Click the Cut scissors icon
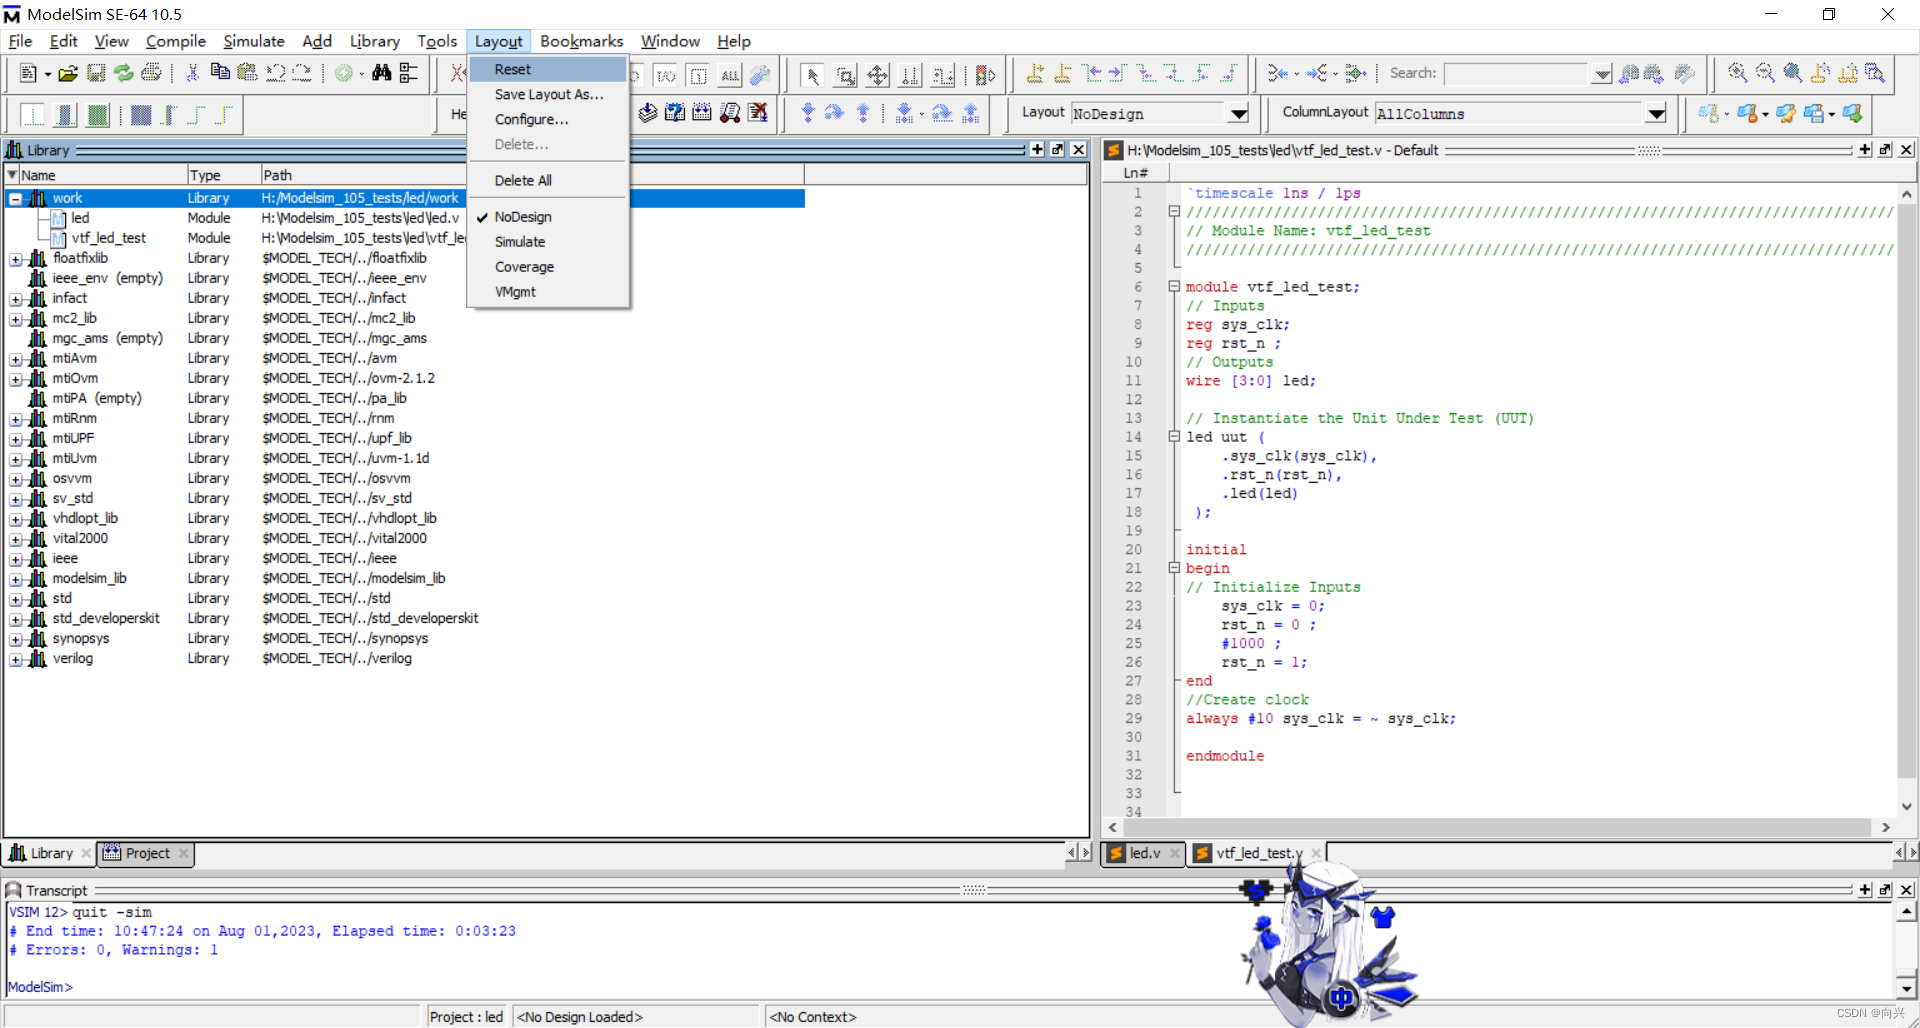The width and height of the screenshot is (1920, 1028). [x=192, y=73]
